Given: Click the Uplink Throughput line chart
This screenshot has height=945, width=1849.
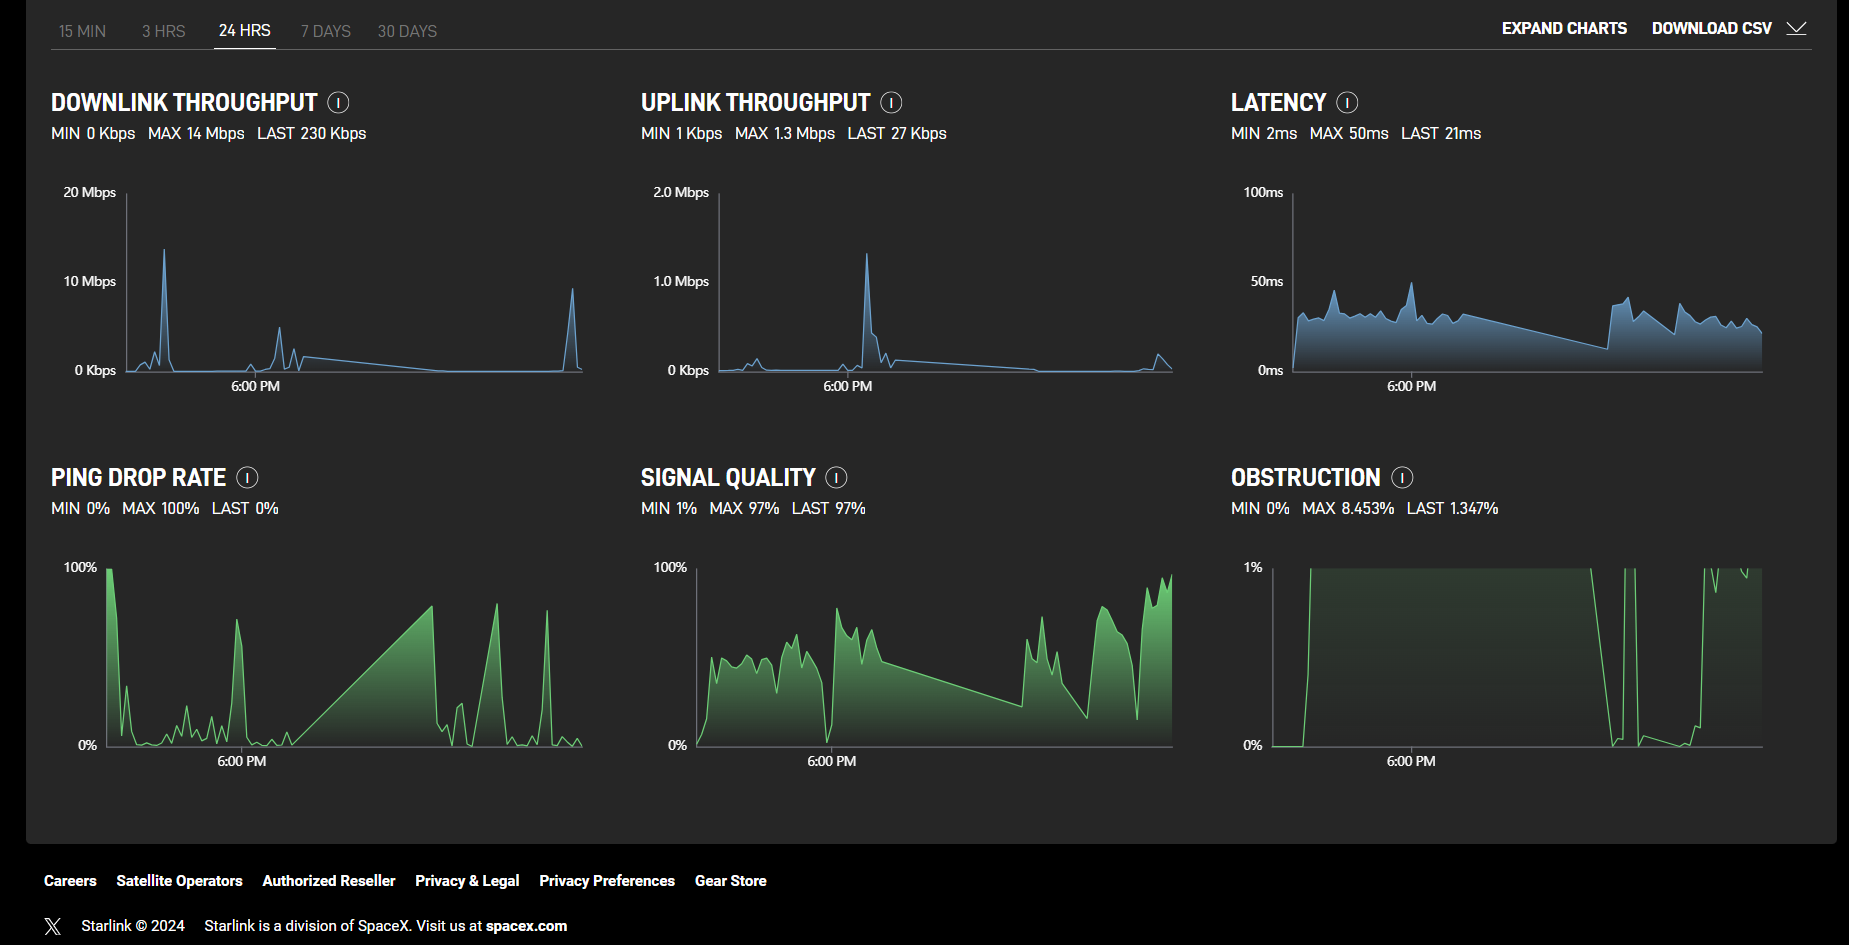Looking at the screenshot, I should coord(946,283).
